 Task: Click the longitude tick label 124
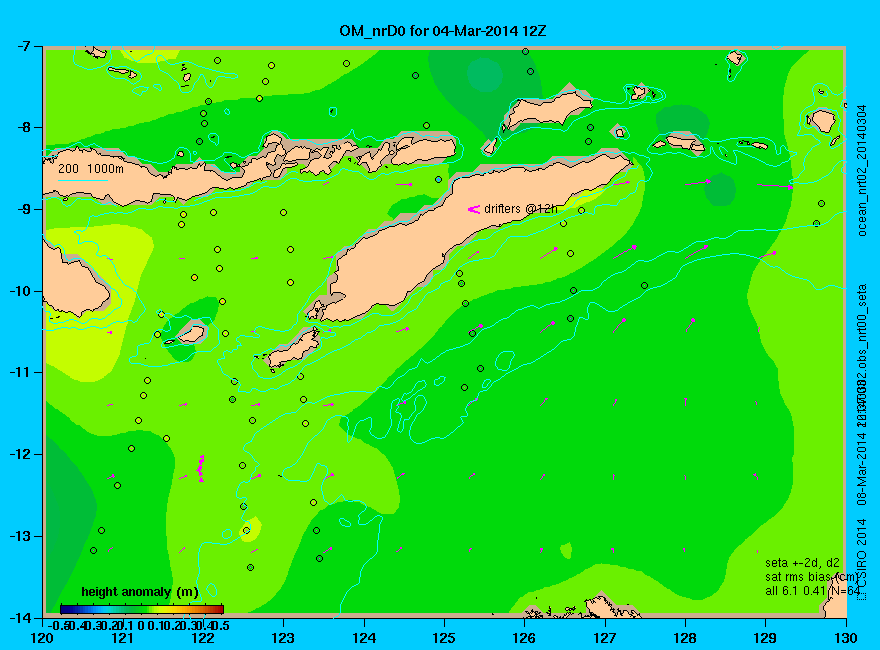point(364,638)
